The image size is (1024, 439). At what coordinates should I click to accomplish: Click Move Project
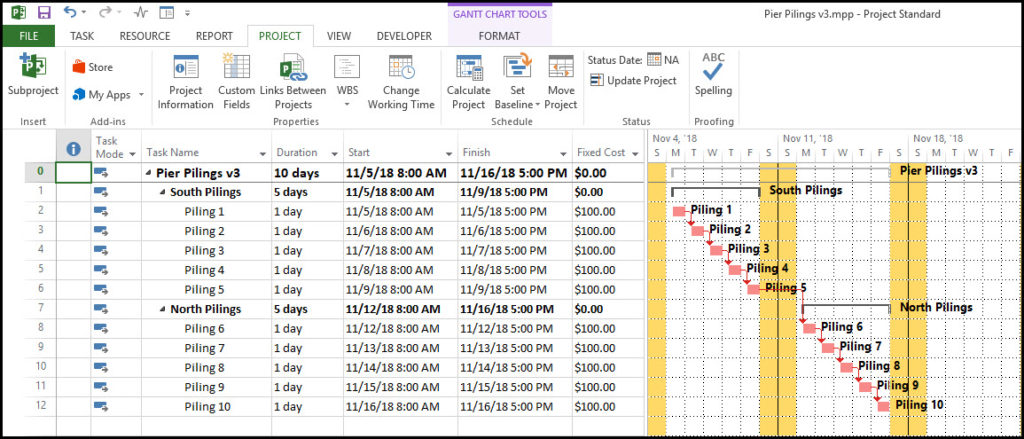[x=560, y=82]
